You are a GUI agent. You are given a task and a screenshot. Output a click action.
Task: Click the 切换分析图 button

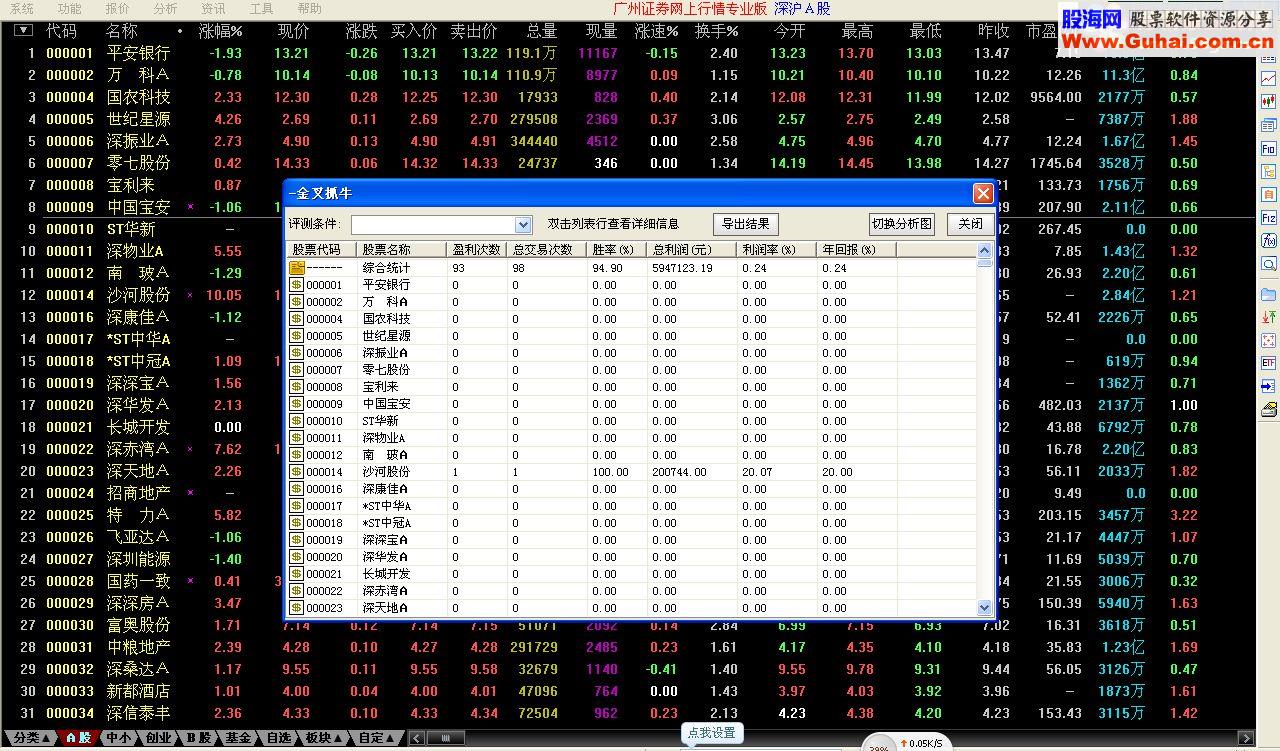click(x=901, y=224)
